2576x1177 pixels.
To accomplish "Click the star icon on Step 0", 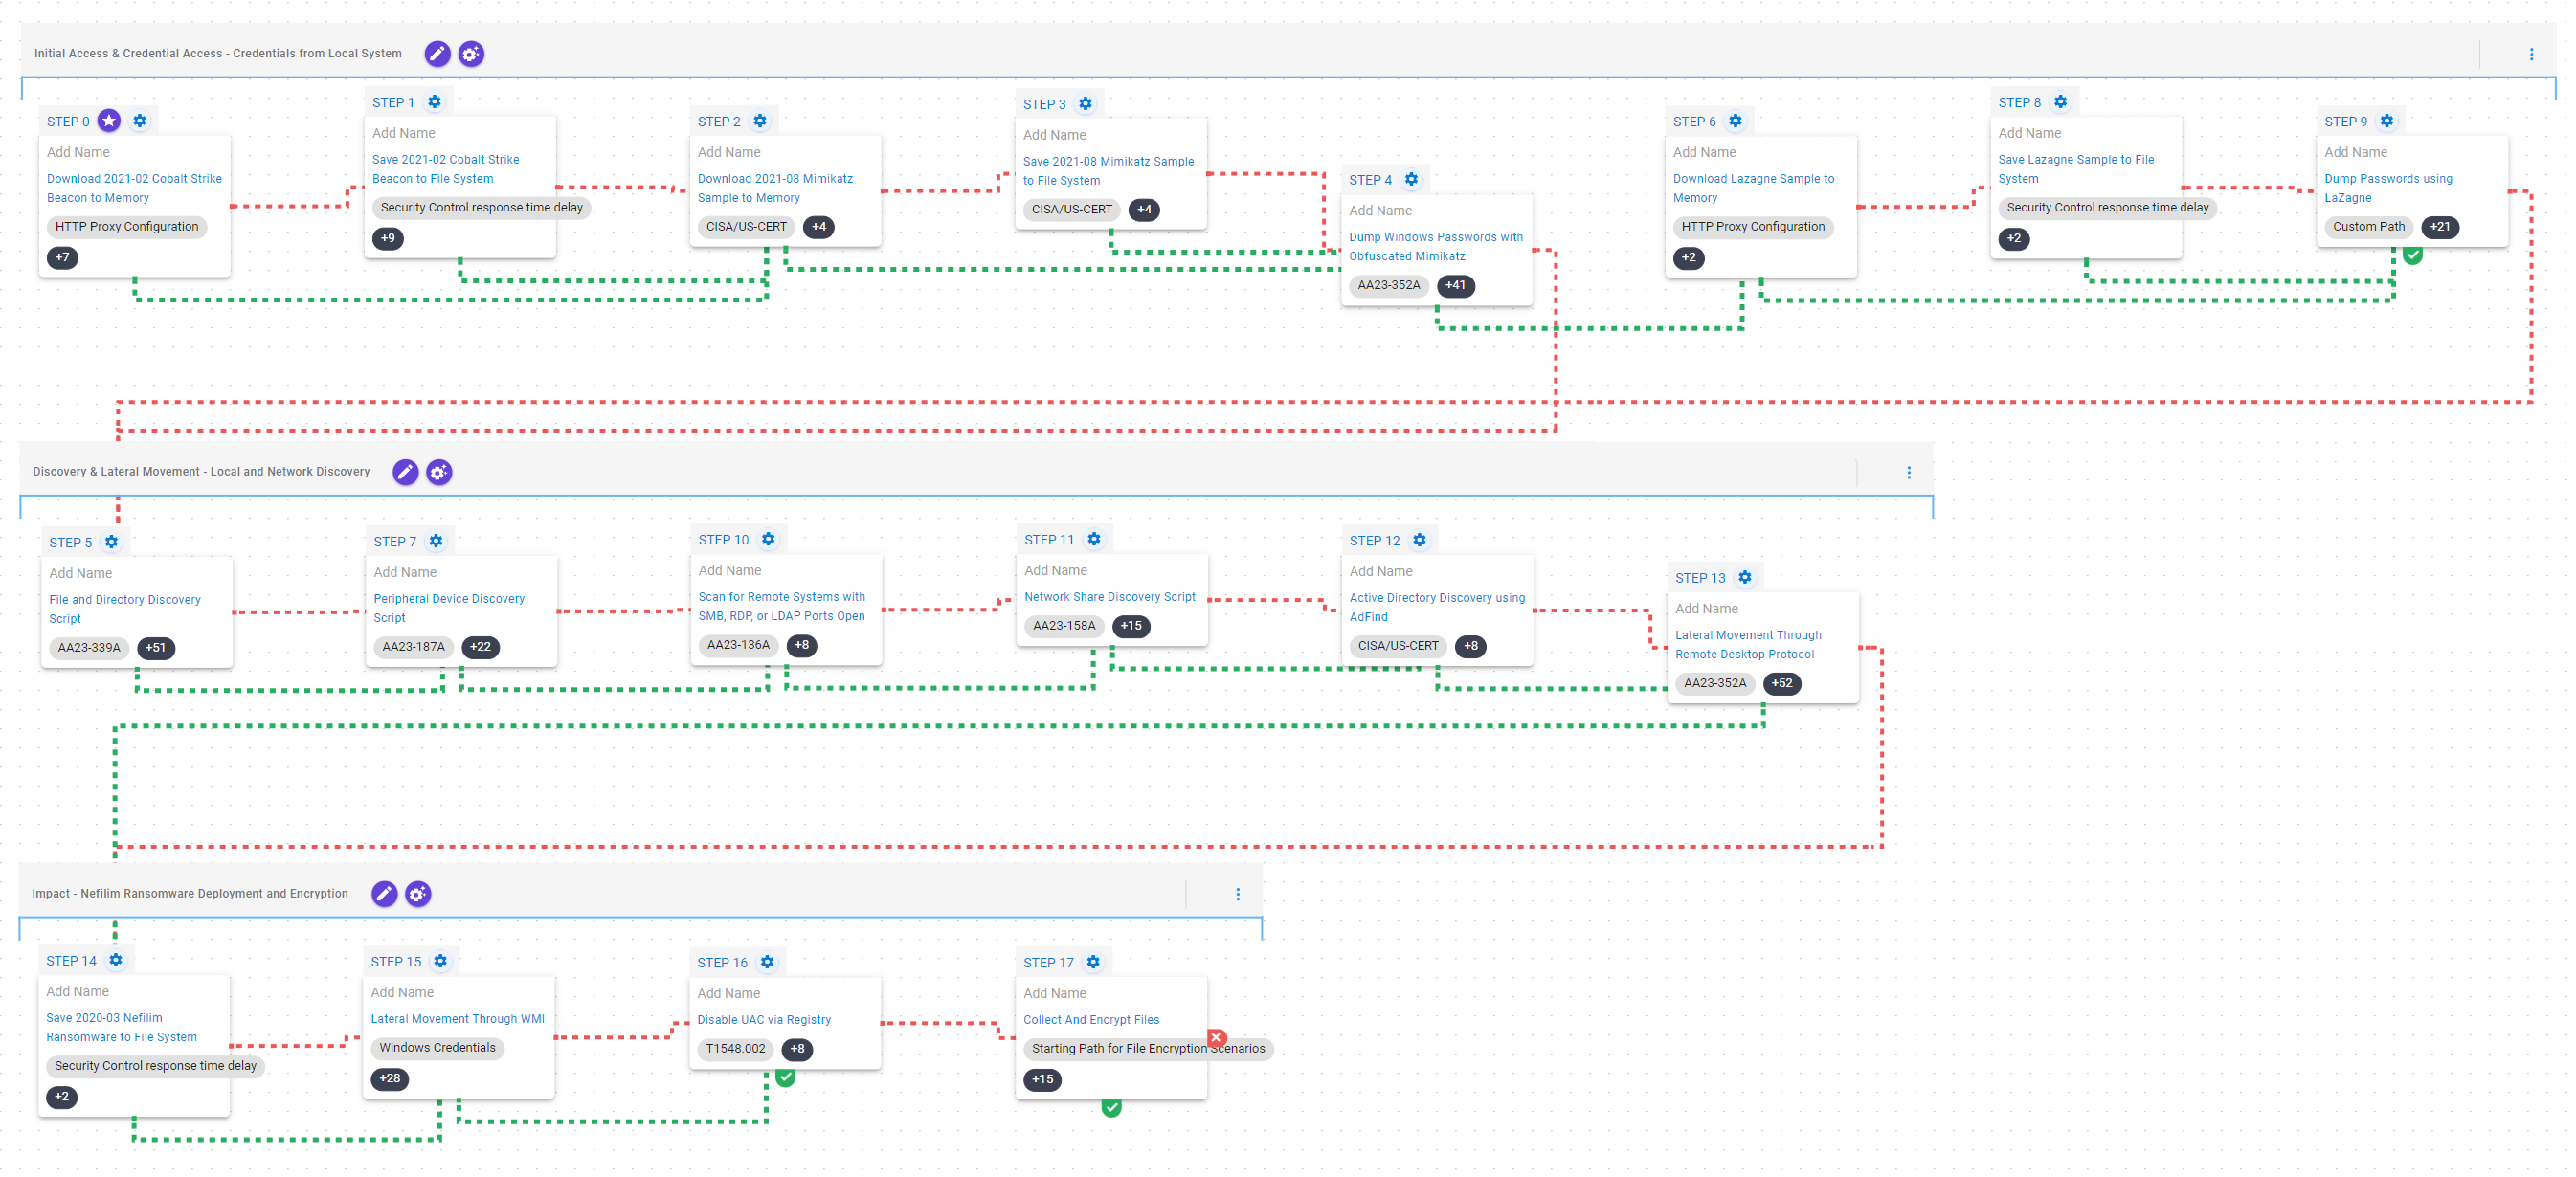I will 109,121.
